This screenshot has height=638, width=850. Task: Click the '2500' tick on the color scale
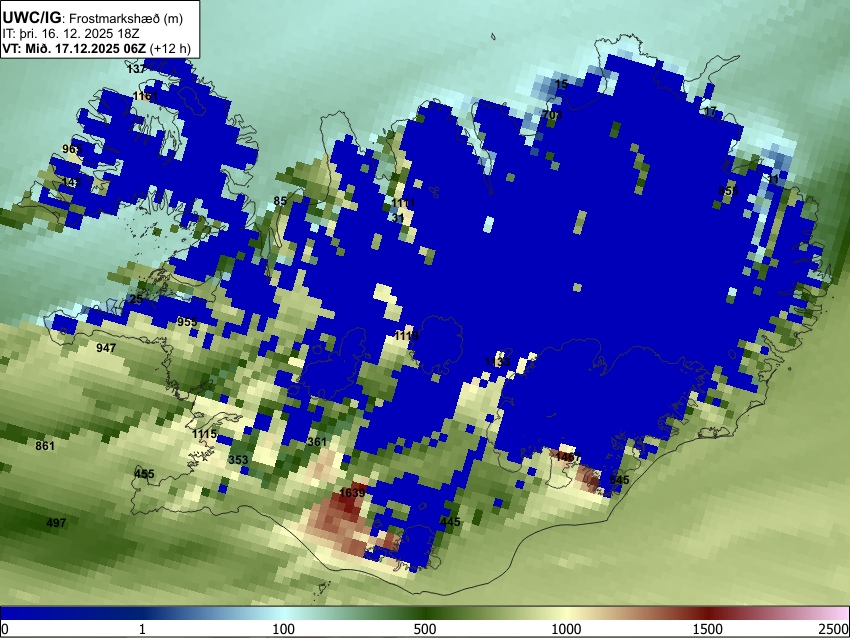[x=834, y=629]
